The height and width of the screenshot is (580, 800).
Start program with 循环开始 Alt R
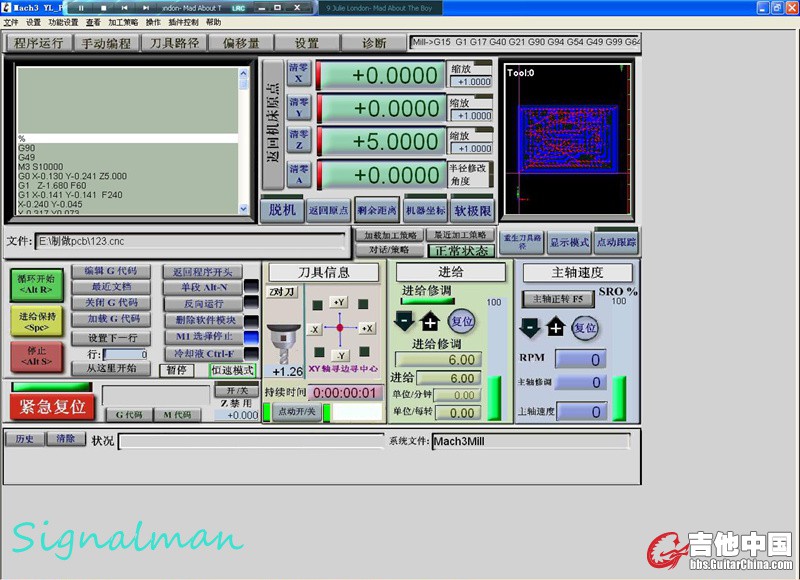point(36,285)
